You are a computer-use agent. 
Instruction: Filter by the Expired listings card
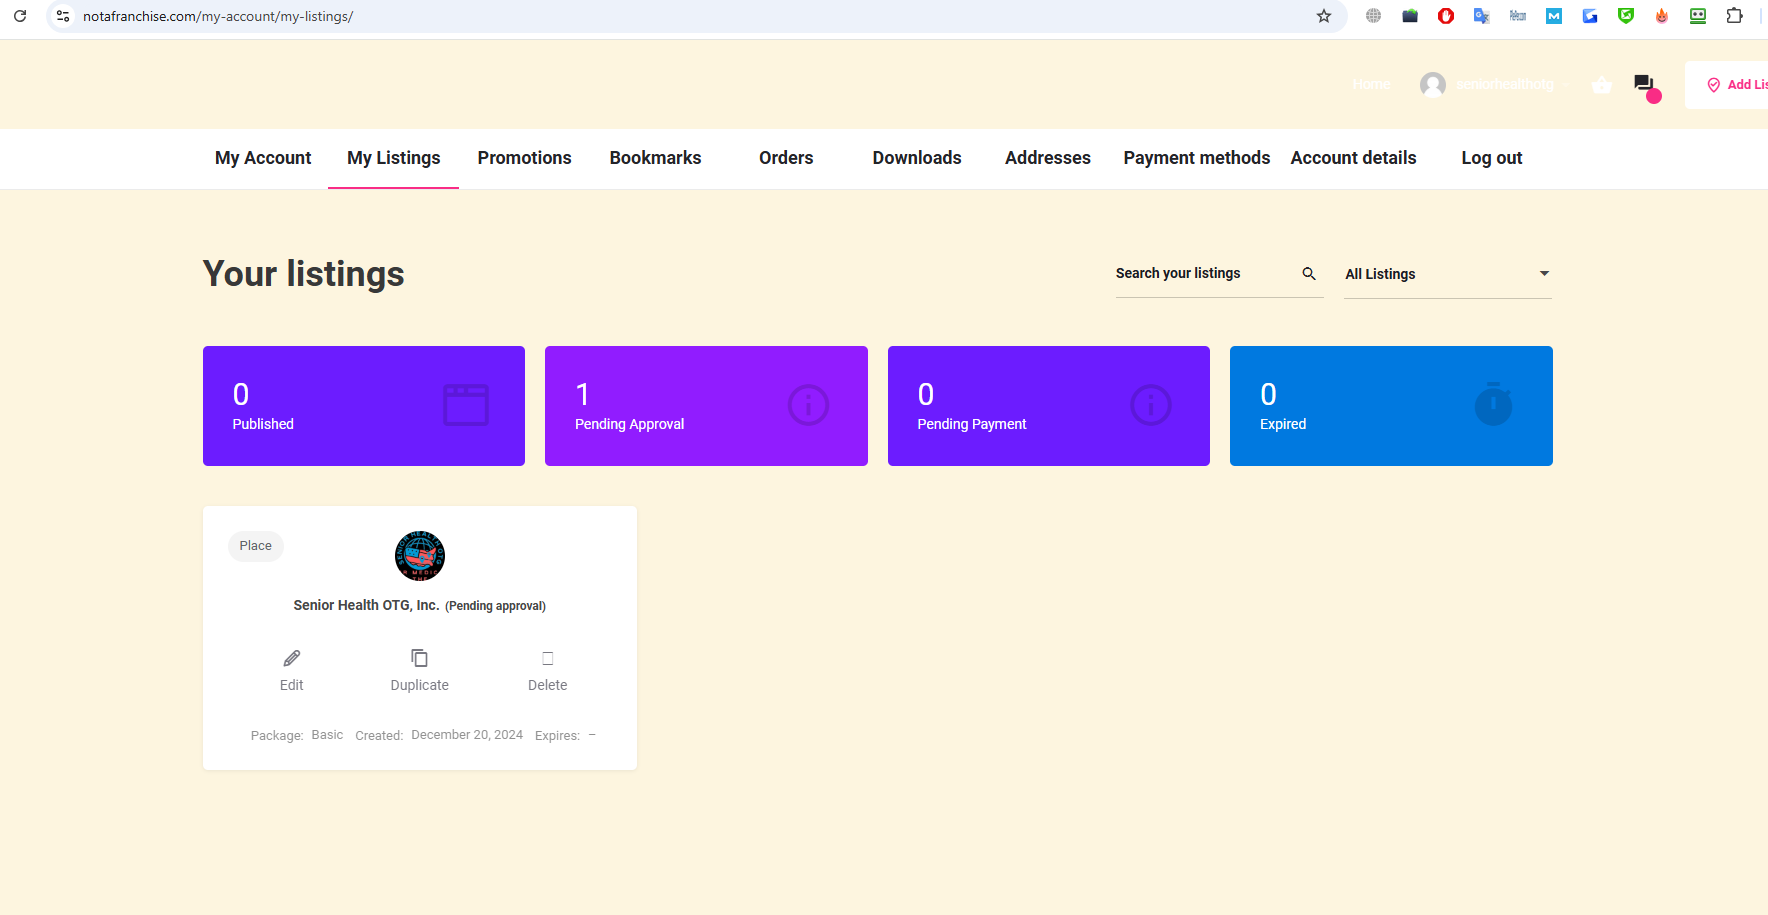1391,406
